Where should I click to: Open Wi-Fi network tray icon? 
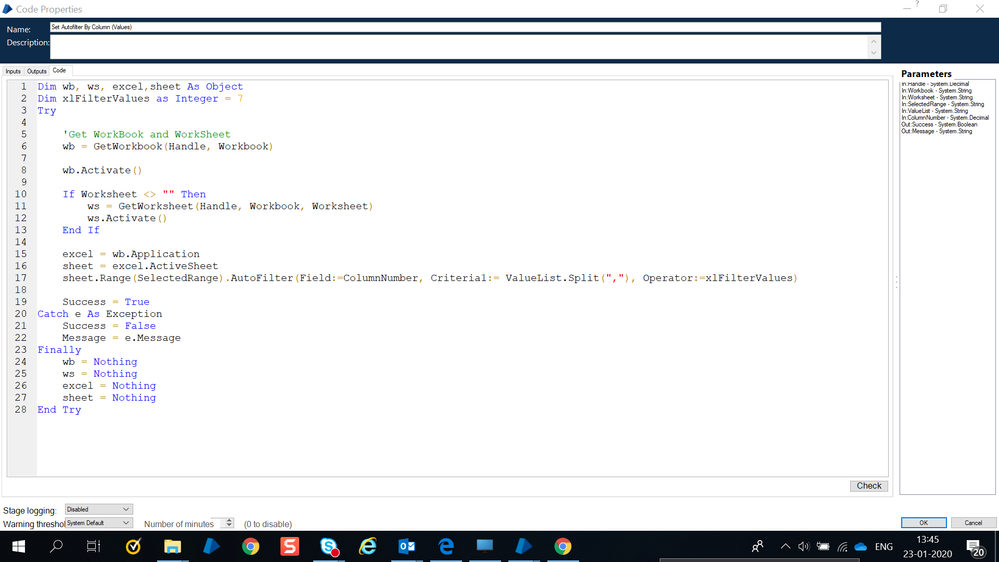tap(842, 546)
